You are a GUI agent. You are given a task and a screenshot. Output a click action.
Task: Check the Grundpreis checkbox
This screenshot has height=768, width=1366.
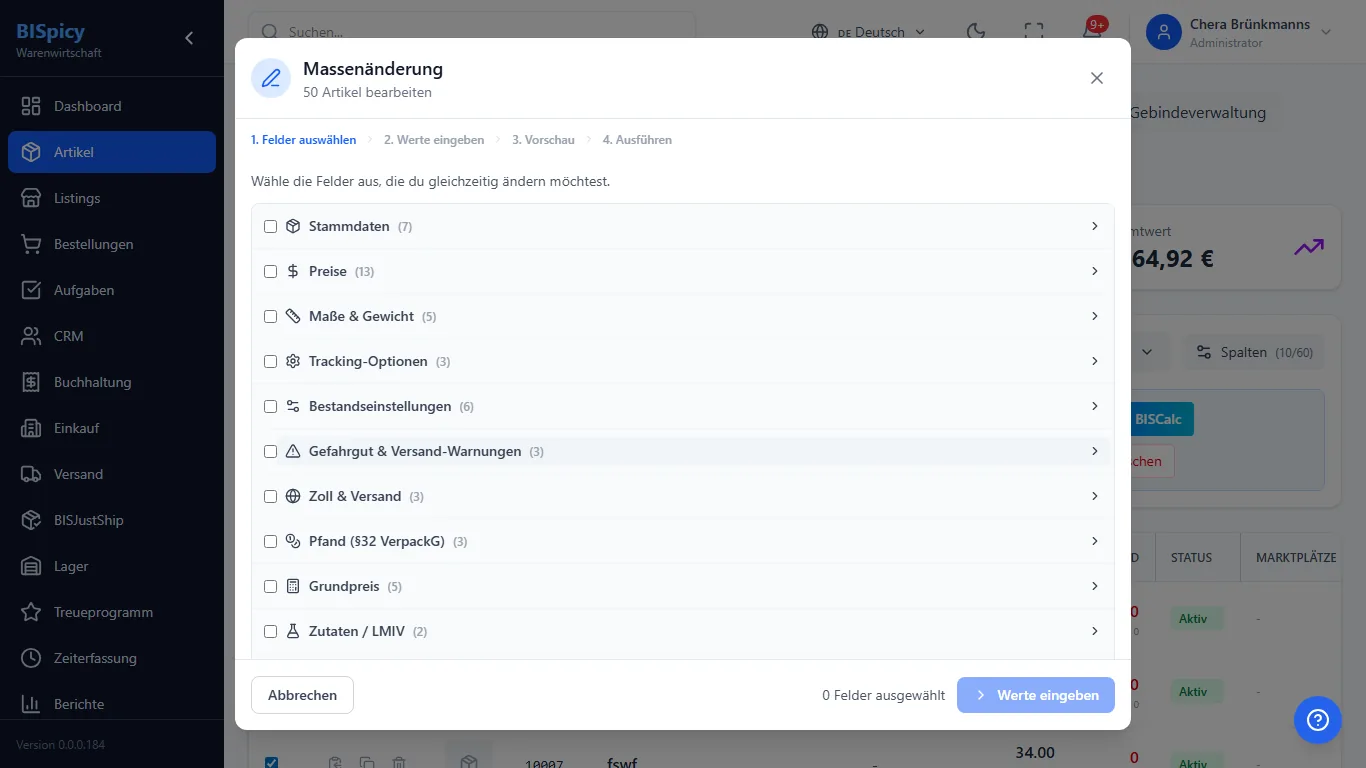pos(270,587)
